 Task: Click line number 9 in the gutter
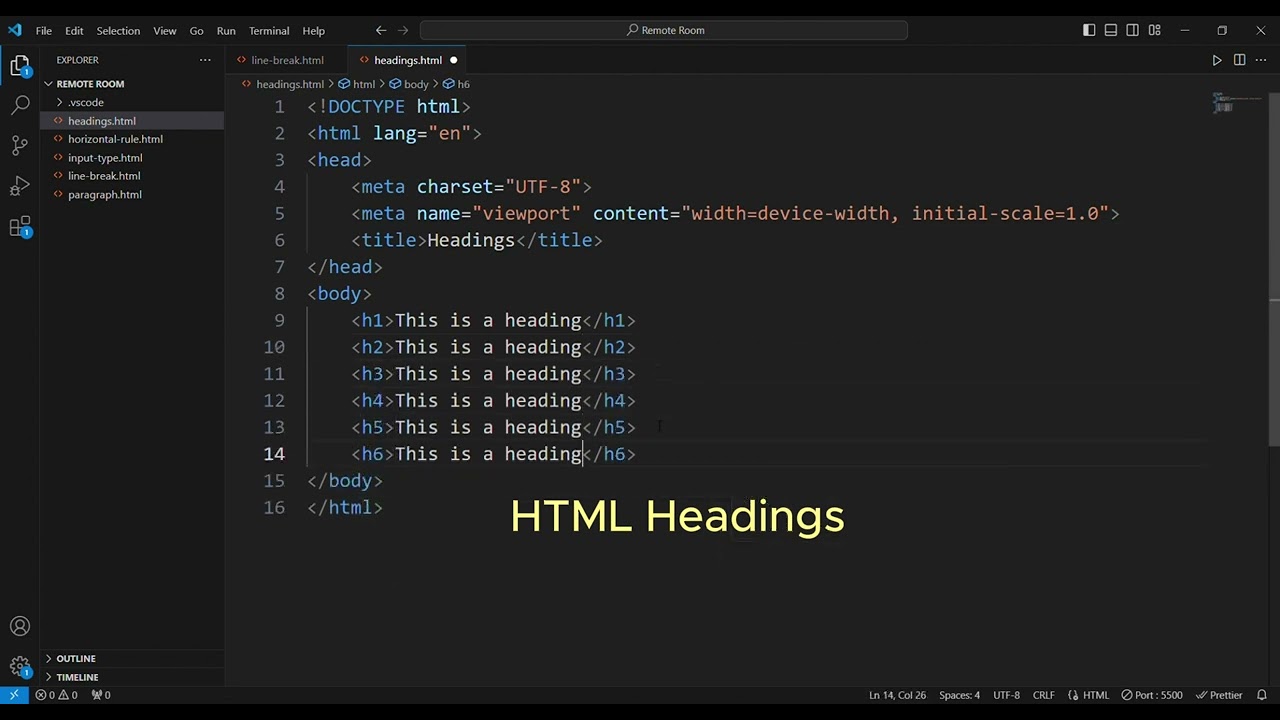click(279, 320)
